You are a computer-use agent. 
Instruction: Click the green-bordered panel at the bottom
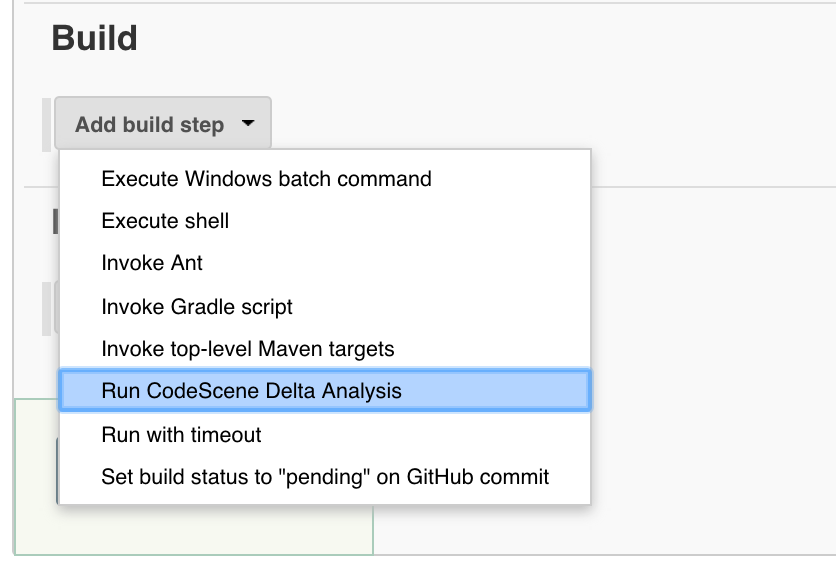[200, 530]
